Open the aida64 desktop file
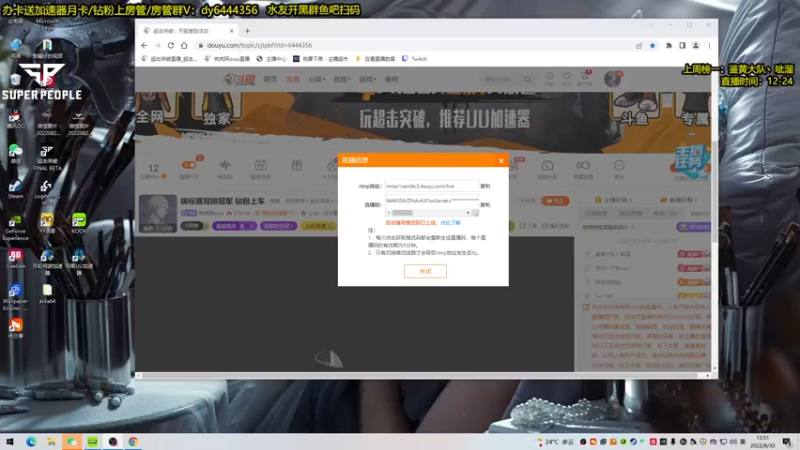800x450 pixels. 47,294
